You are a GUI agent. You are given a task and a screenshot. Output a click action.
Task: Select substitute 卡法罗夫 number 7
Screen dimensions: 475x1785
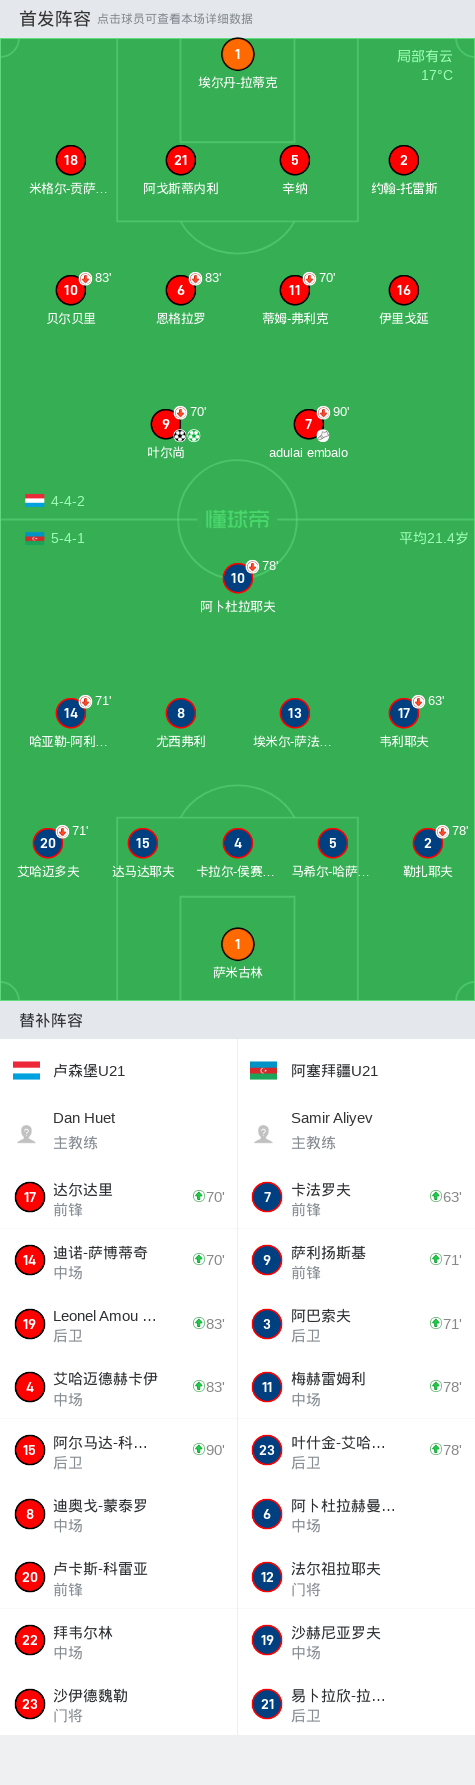point(356,1197)
